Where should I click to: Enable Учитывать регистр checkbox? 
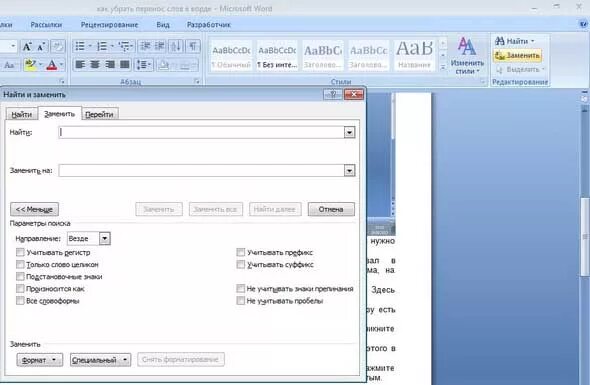pyautogui.click(x=20, y=252)
